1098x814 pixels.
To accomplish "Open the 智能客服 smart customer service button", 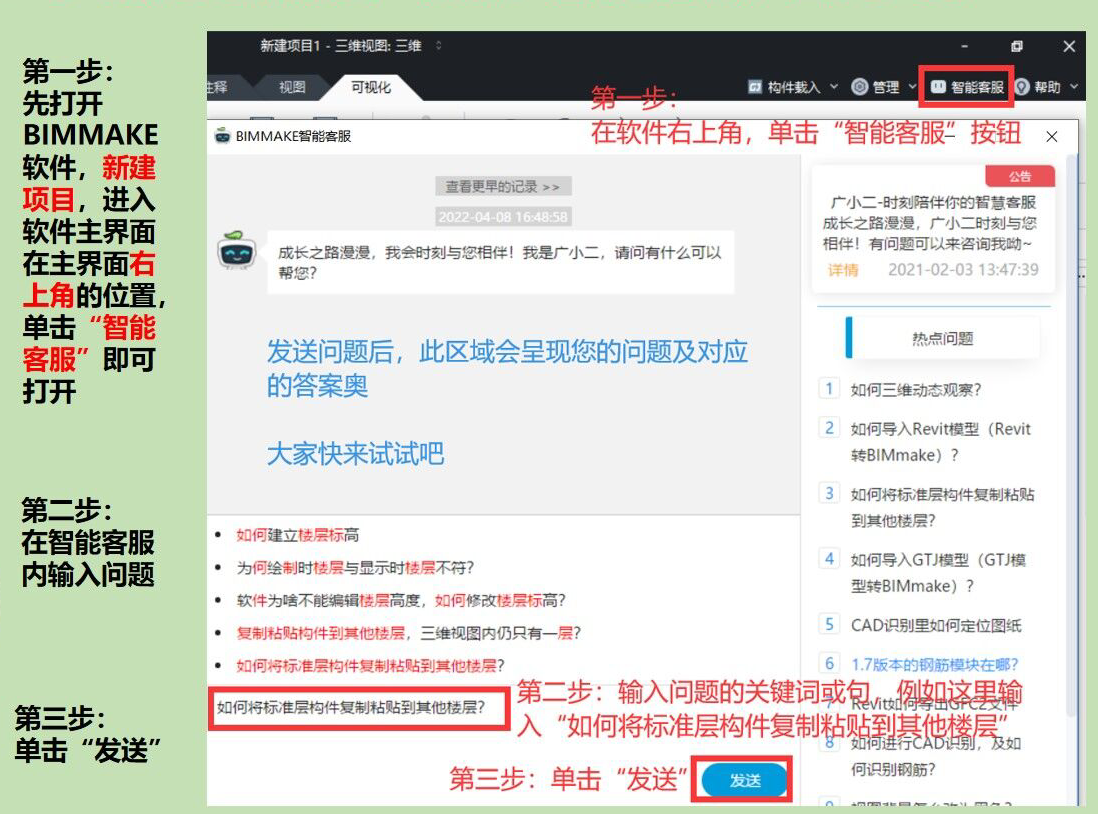I will click(967, 87).
